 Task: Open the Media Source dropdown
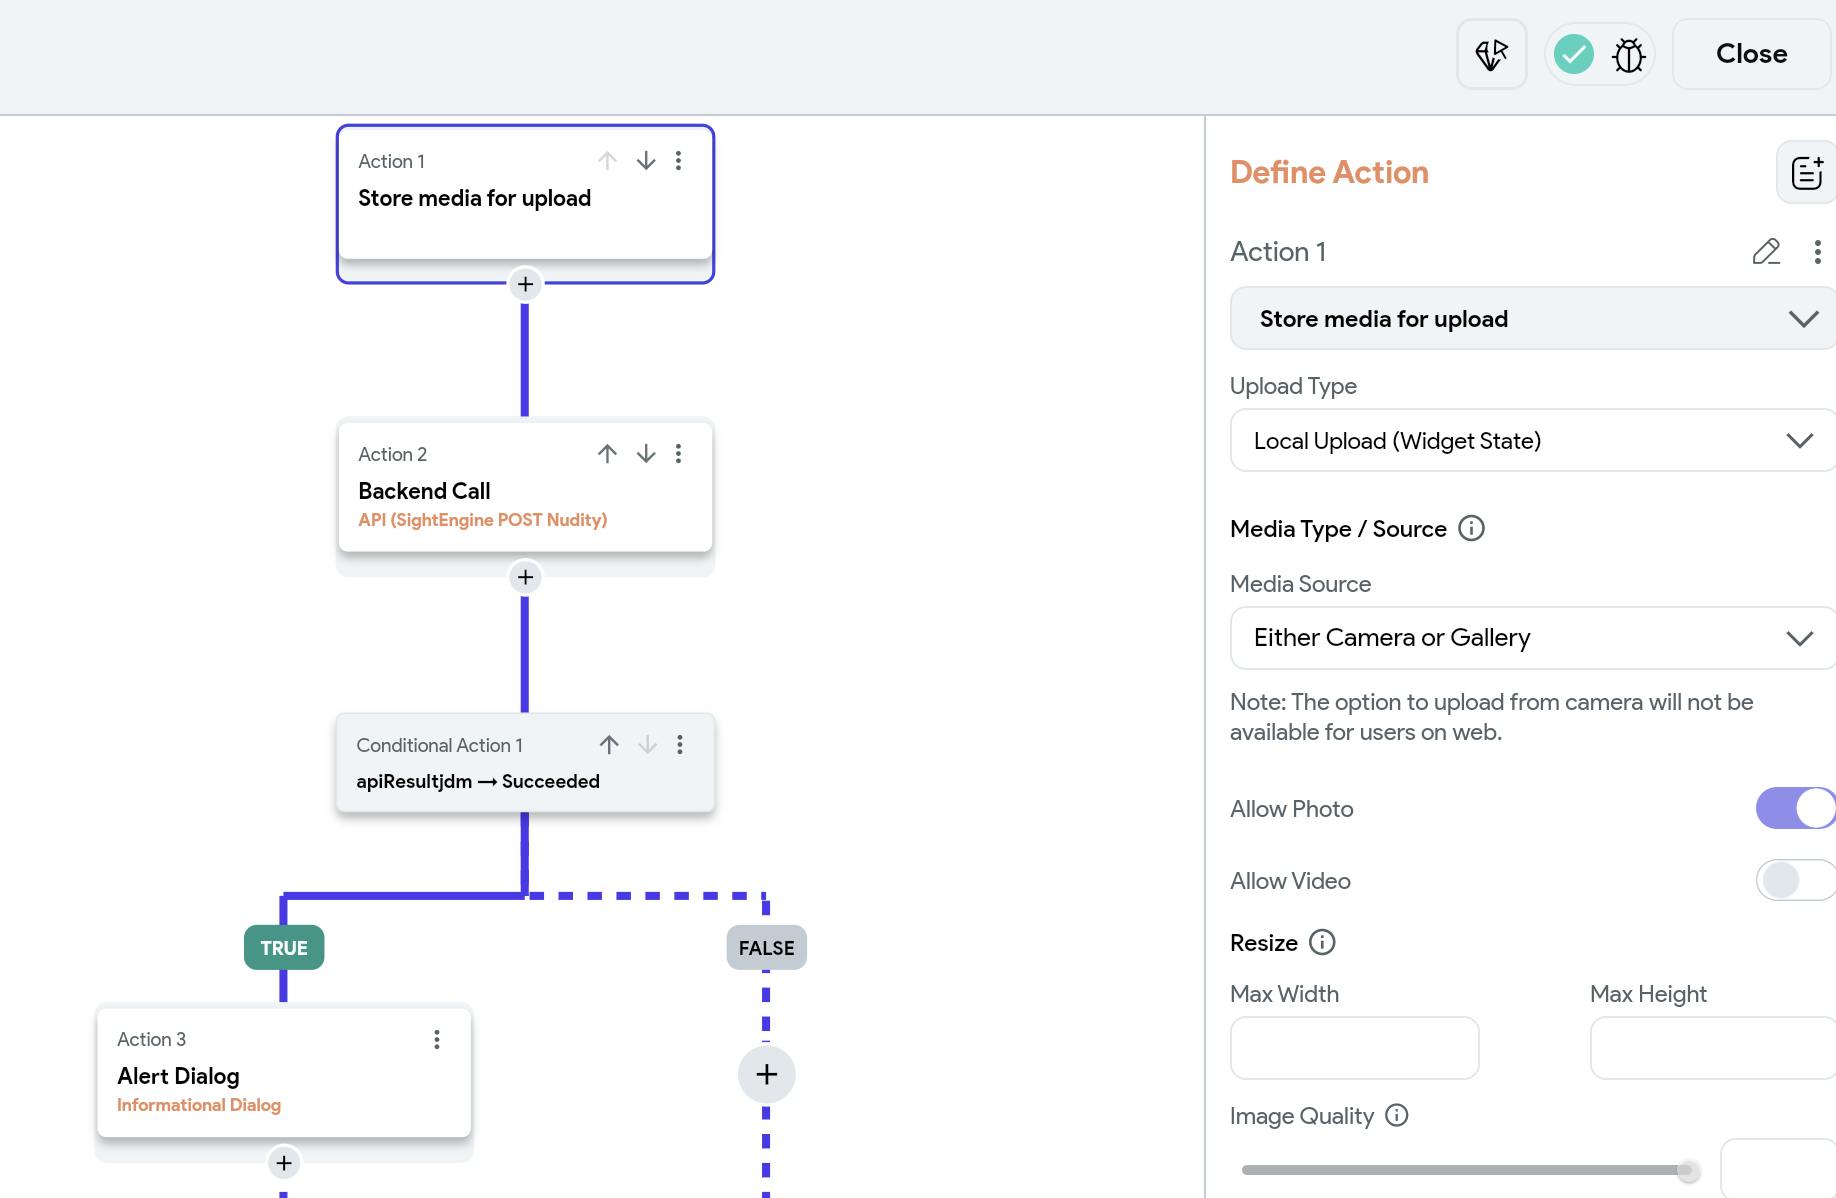tap(1532, 638)
